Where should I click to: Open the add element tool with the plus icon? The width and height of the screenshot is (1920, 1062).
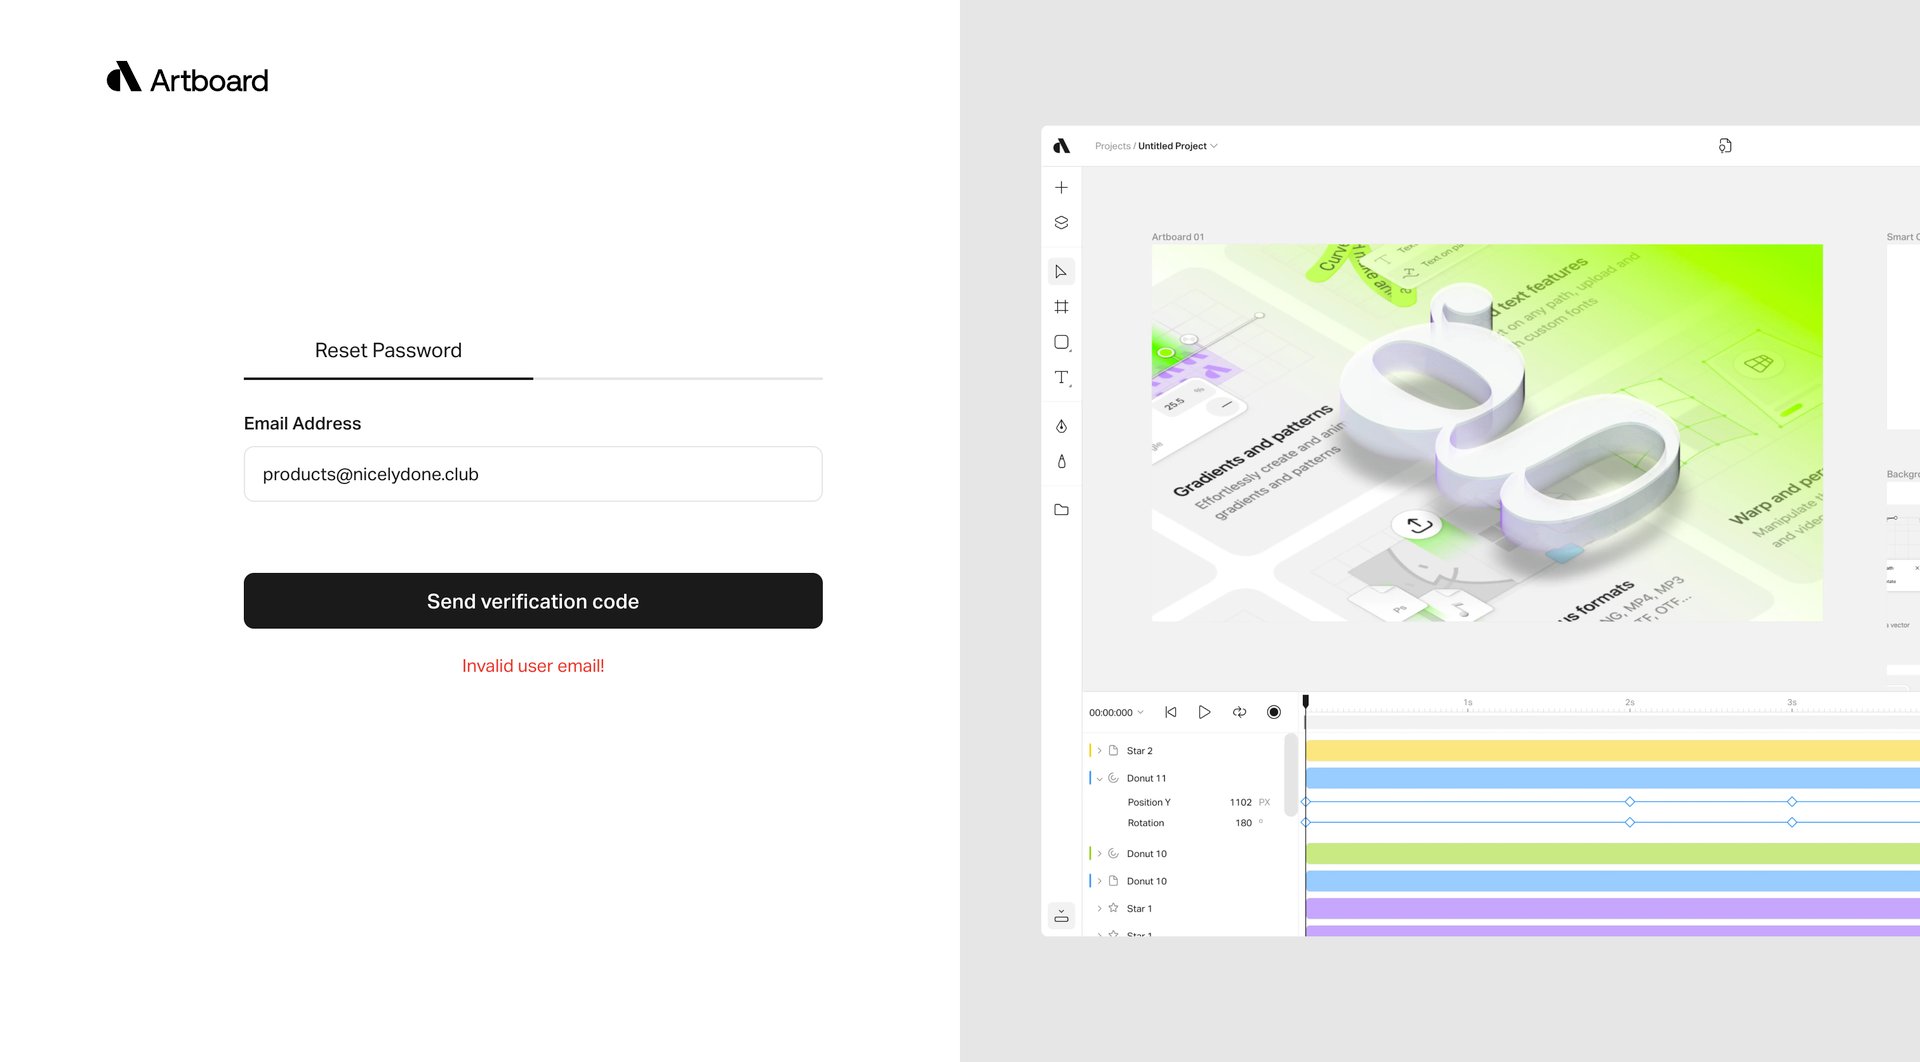(x=1061, y=186)
